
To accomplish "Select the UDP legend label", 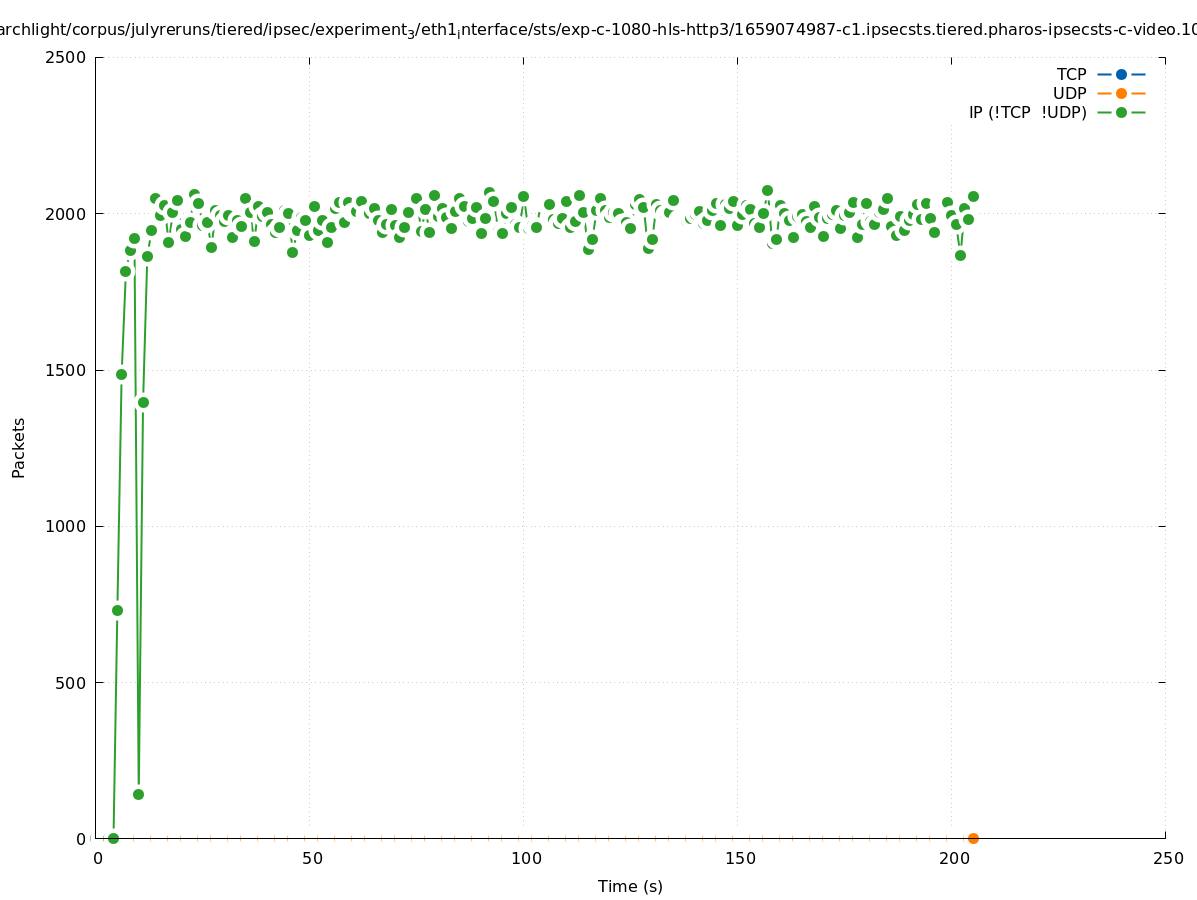I will point(1069,93).
